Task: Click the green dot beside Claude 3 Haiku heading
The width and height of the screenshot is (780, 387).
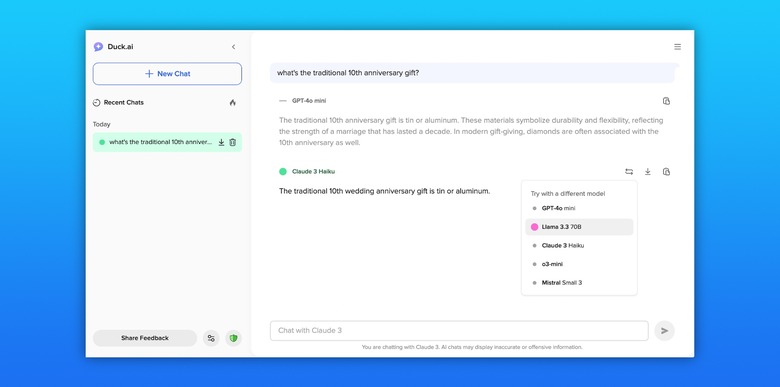Action: point(283,172)
